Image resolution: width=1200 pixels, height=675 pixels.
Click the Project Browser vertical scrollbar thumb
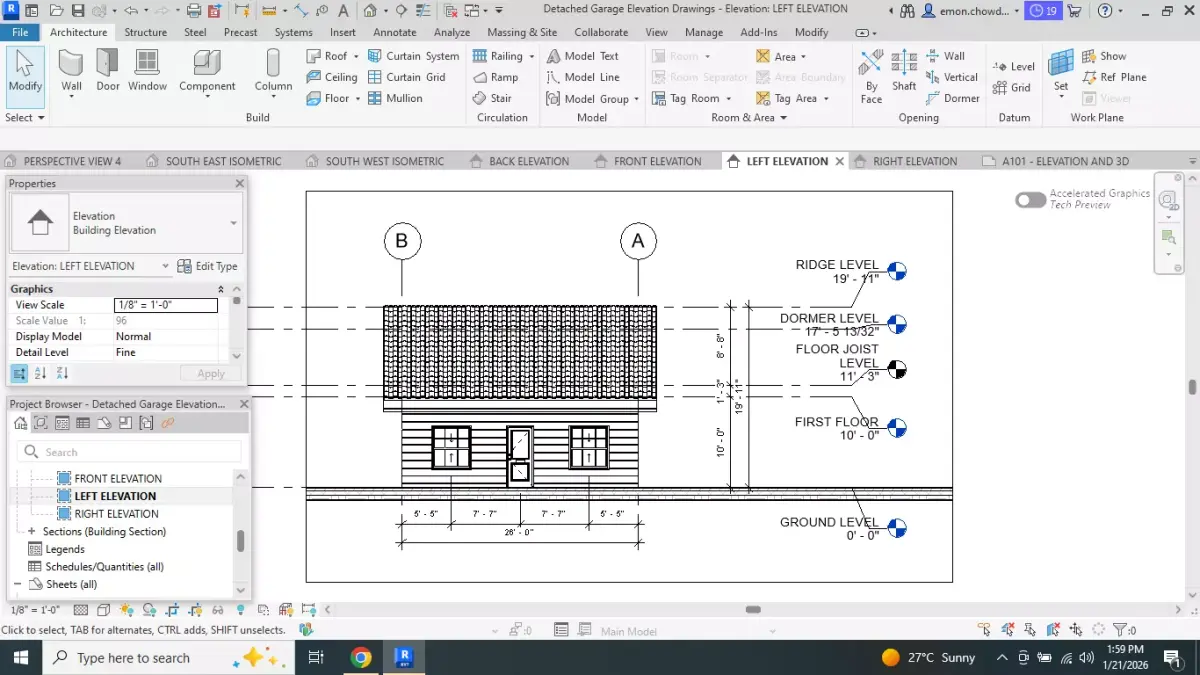click(x=240, y=541)
